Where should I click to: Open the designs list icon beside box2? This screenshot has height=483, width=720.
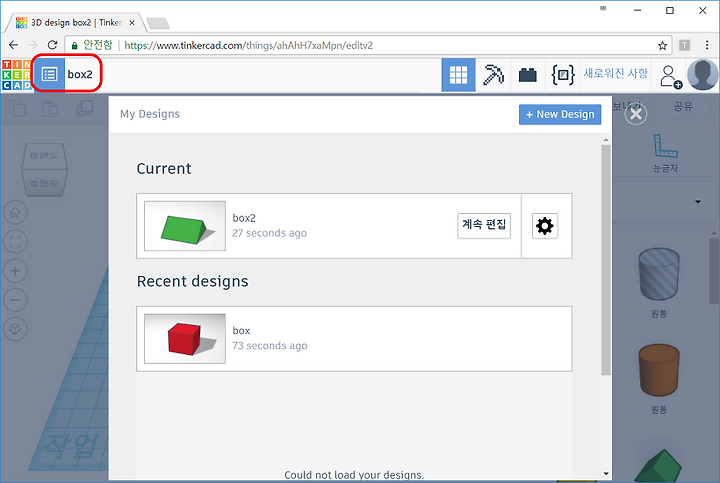click(x=49, y=74)
